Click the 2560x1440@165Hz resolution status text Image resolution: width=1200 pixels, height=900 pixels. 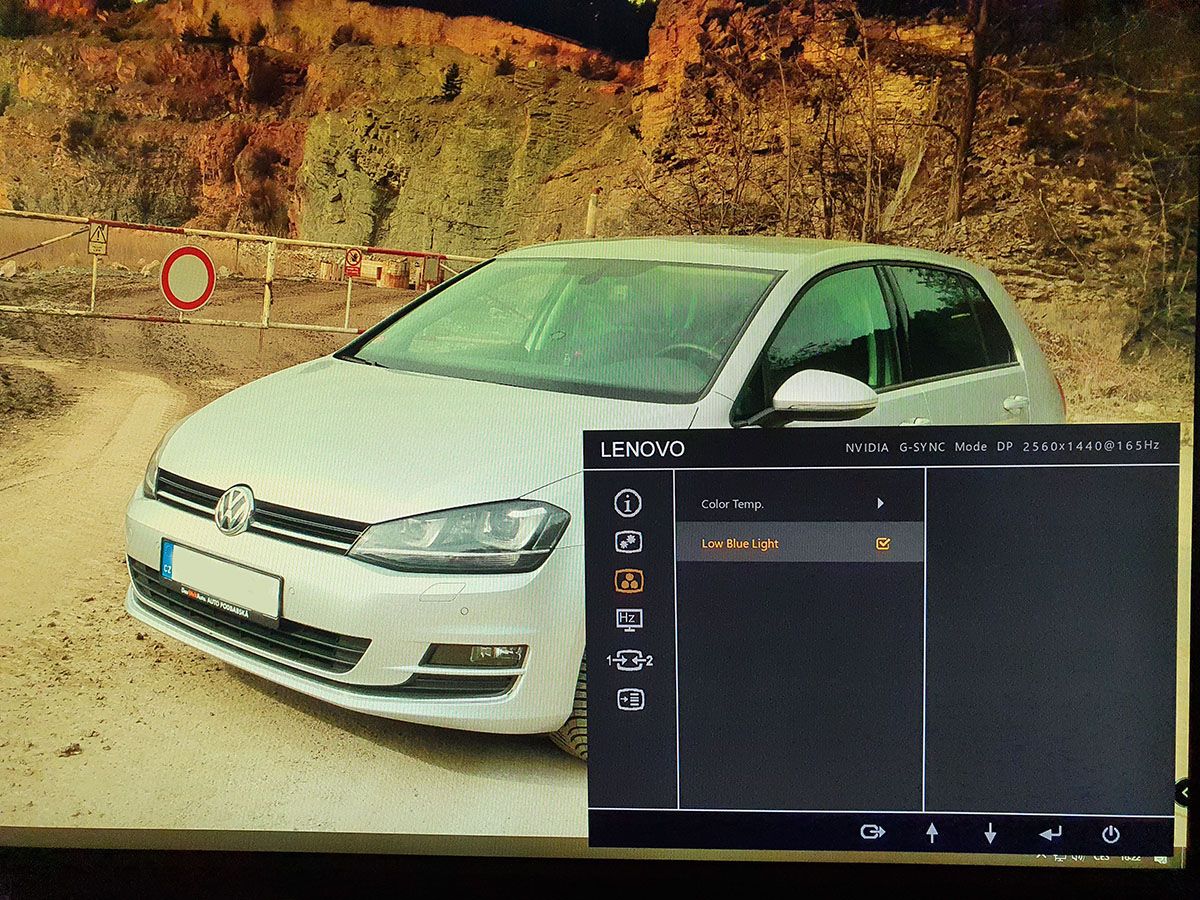[x=1091, y=446]
